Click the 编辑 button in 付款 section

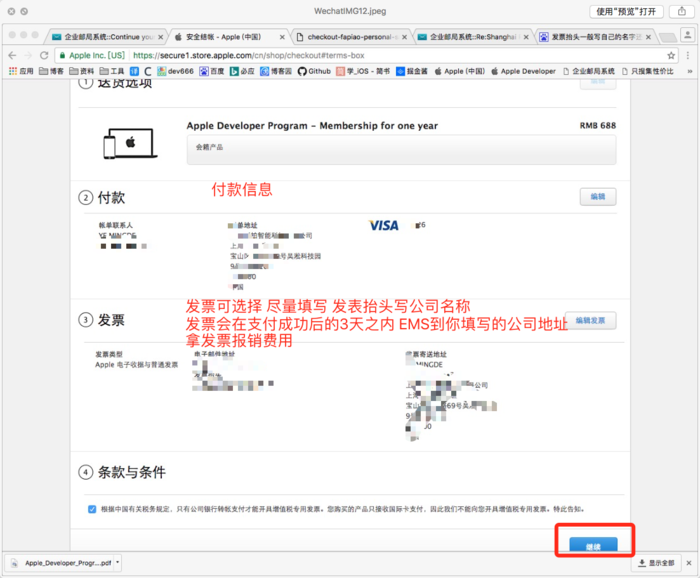[598, 196]
